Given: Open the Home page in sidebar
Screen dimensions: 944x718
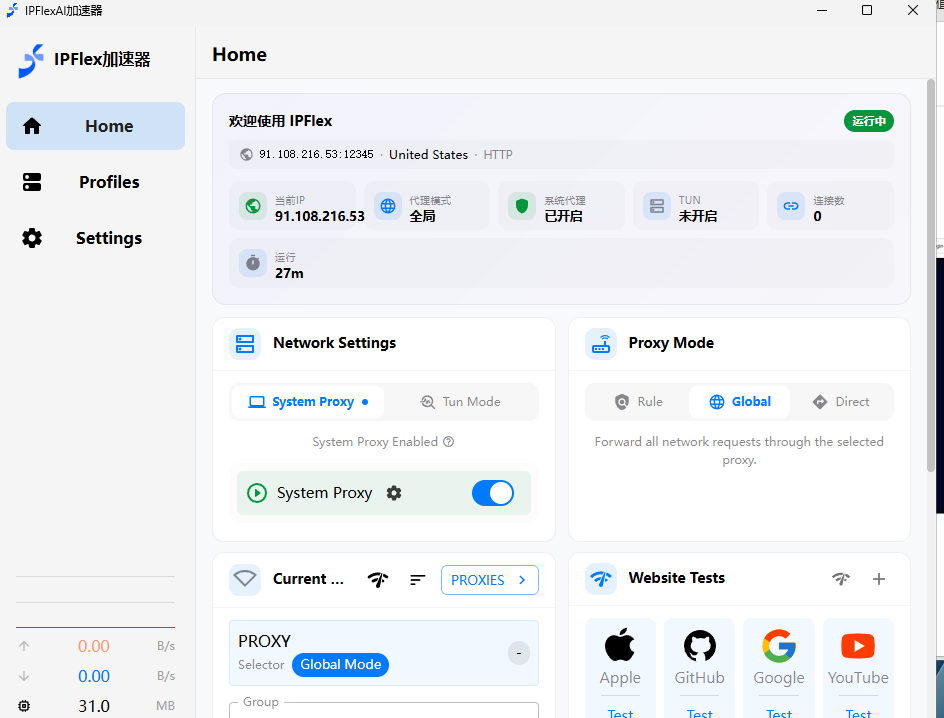Looking at the screenshot, I should click(95, 126).
